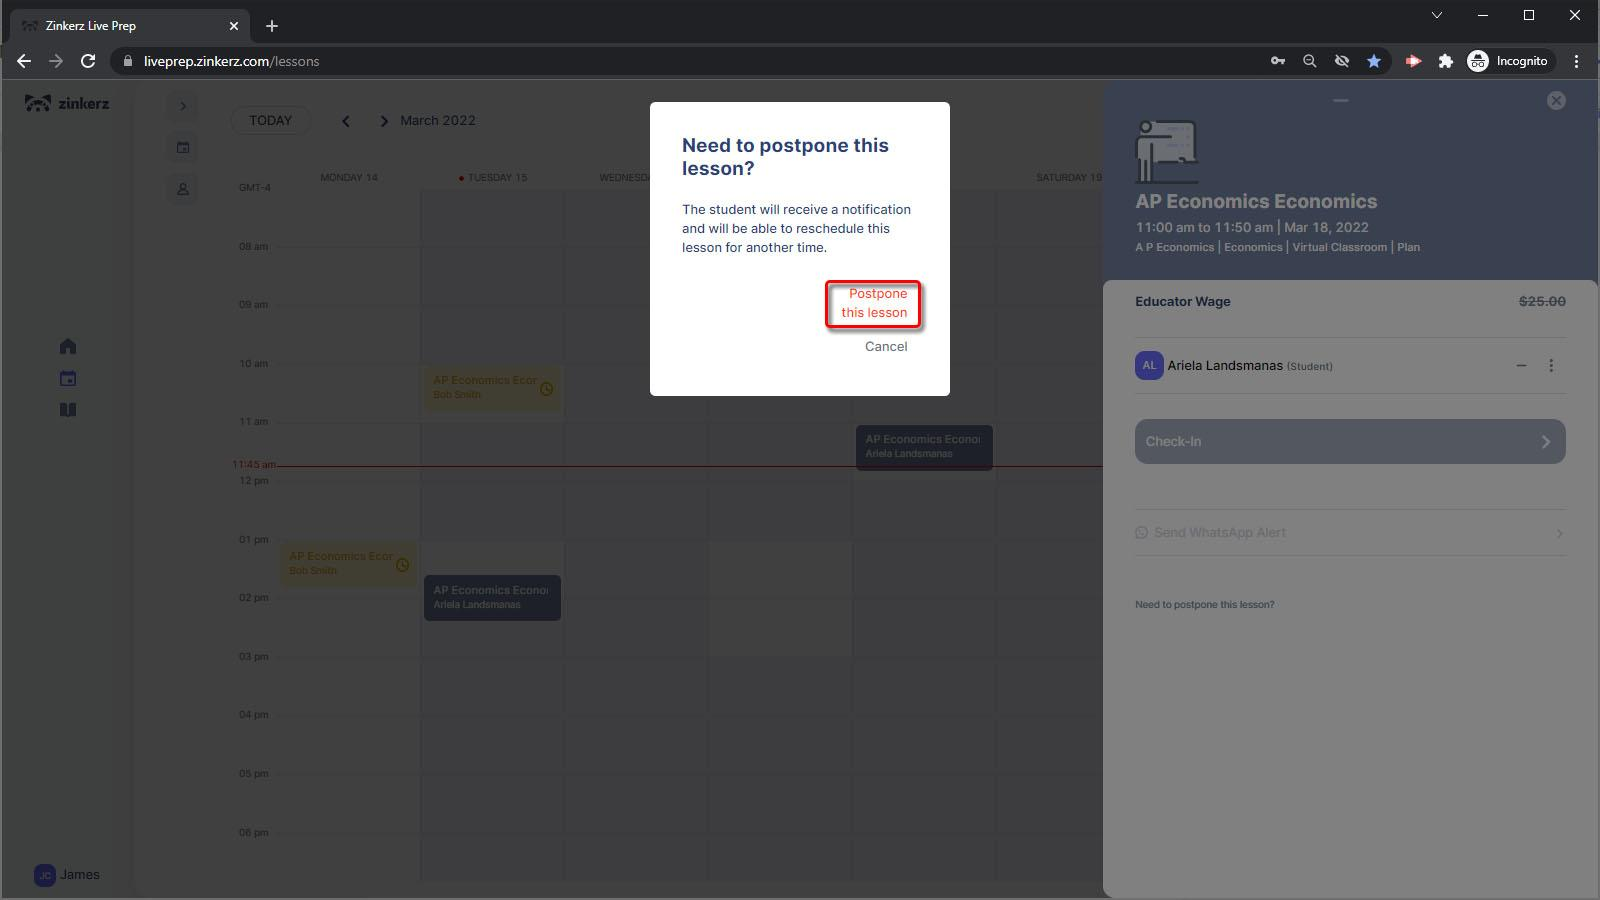Open Friday 11 am Ariela Landsmanas lesson
This screenshot has height=900, width=1600.
pyautogui.click(x=924, y=446)
